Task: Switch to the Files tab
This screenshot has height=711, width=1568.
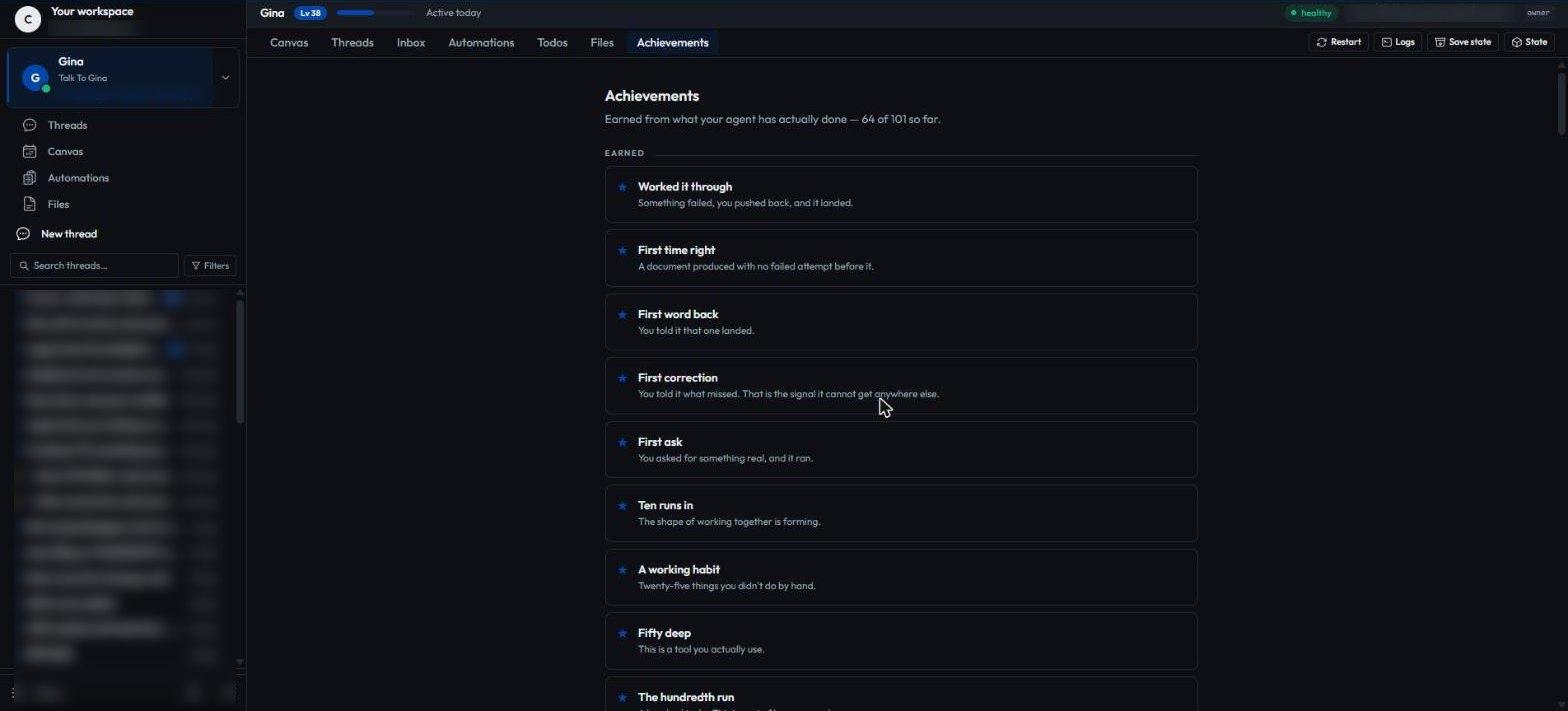Action: (x=602, y=43)
